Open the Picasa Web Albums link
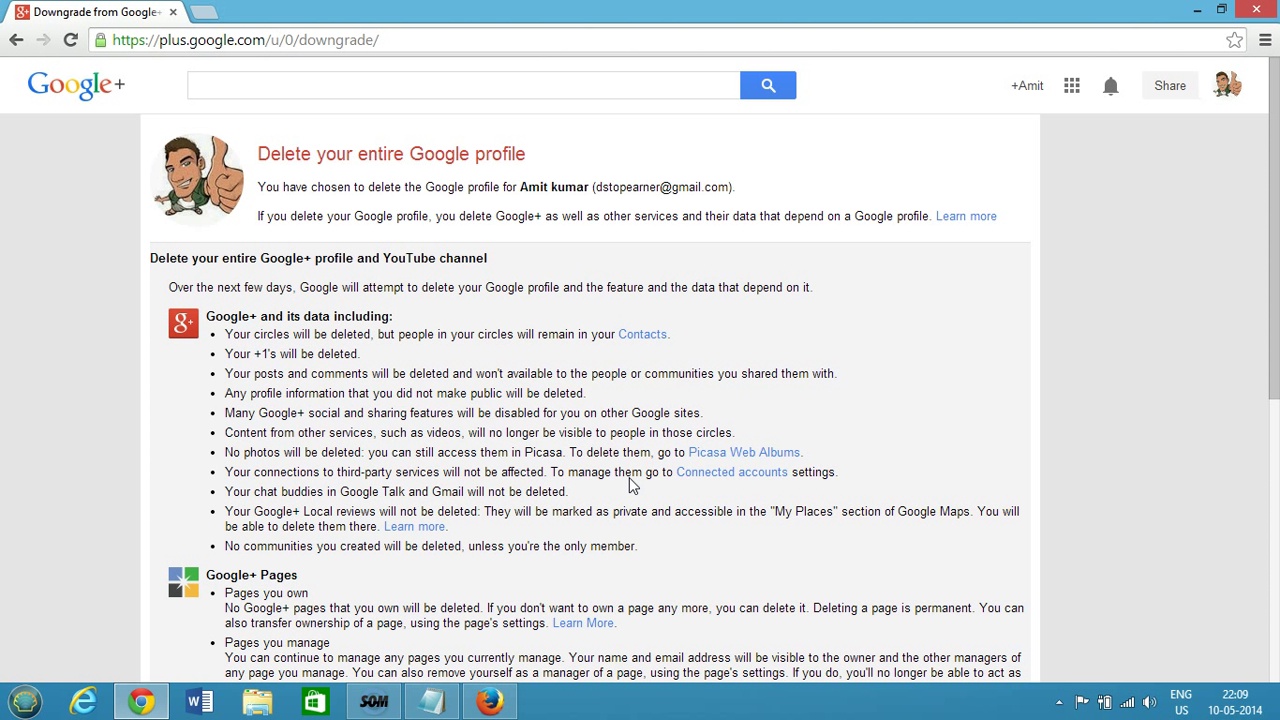Viewport: 1280px width, 720px height. coord(744,452)
